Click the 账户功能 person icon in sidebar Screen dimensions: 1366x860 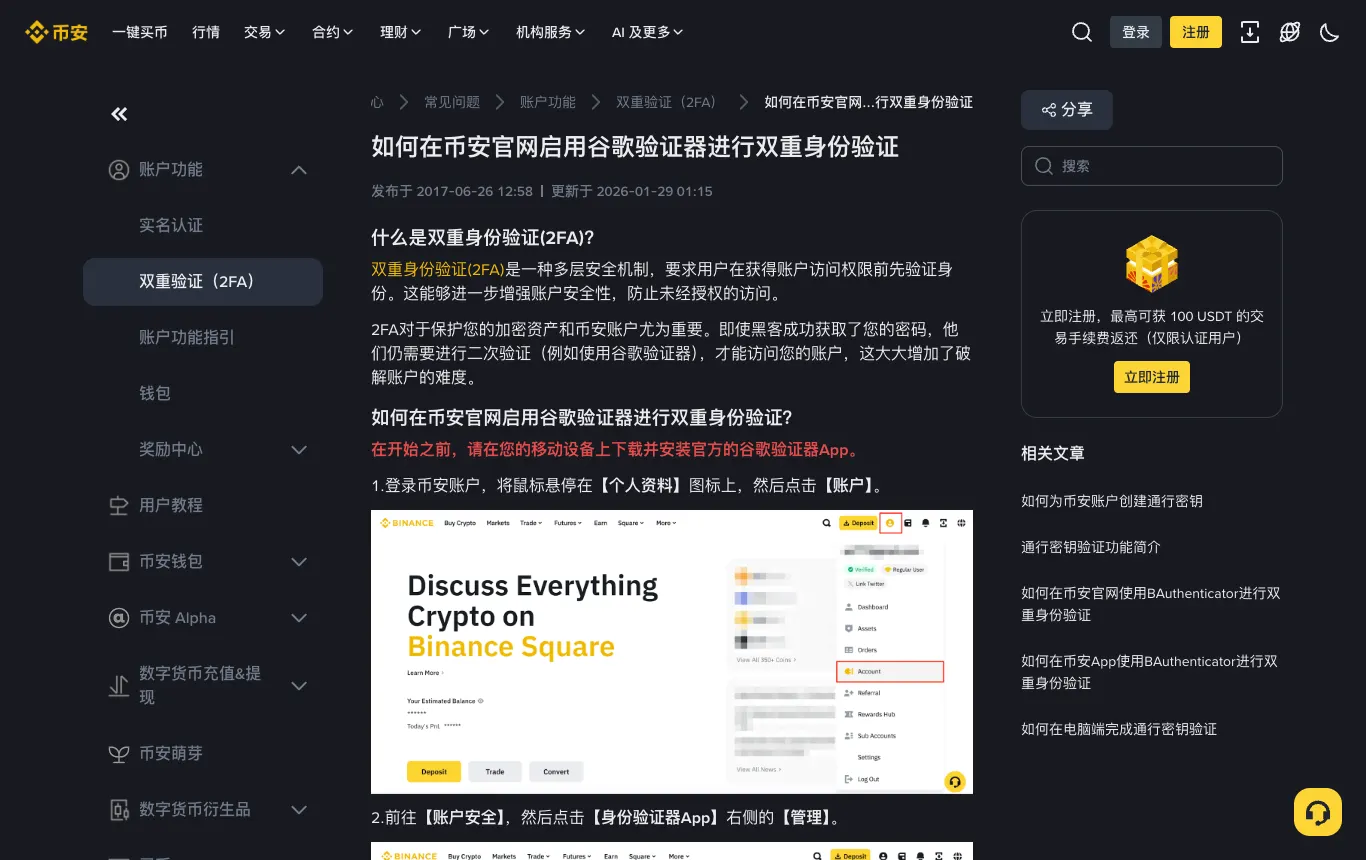click(119, 170)
